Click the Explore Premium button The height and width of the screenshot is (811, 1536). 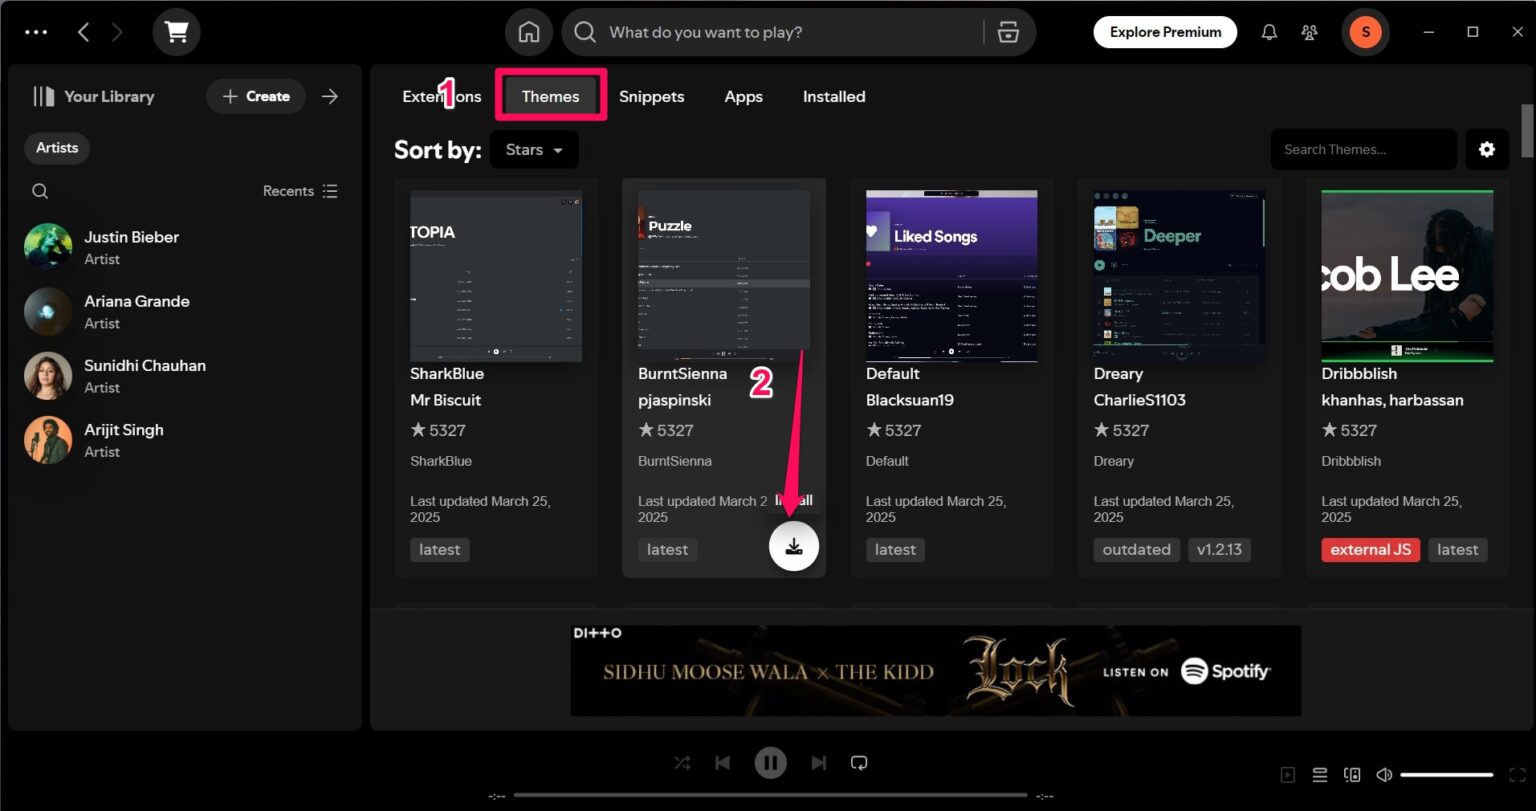pos(1165,32)
